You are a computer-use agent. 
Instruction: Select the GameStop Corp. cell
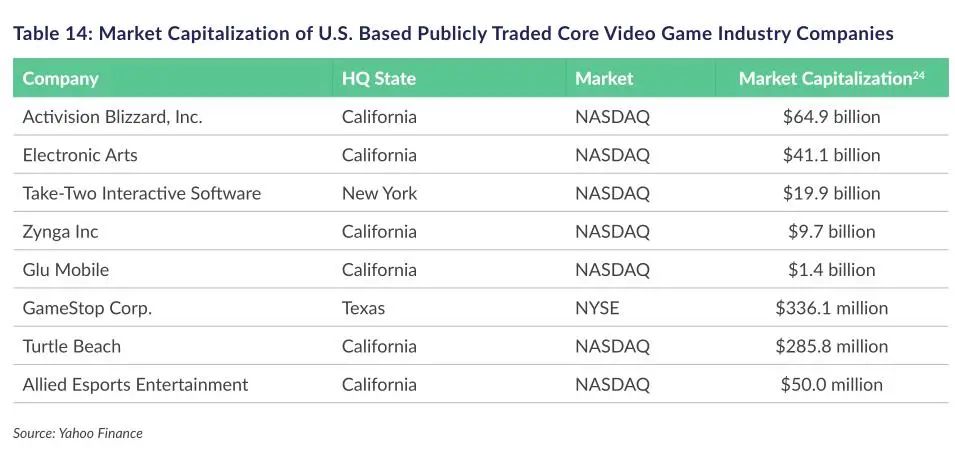(x=87, y=308)
